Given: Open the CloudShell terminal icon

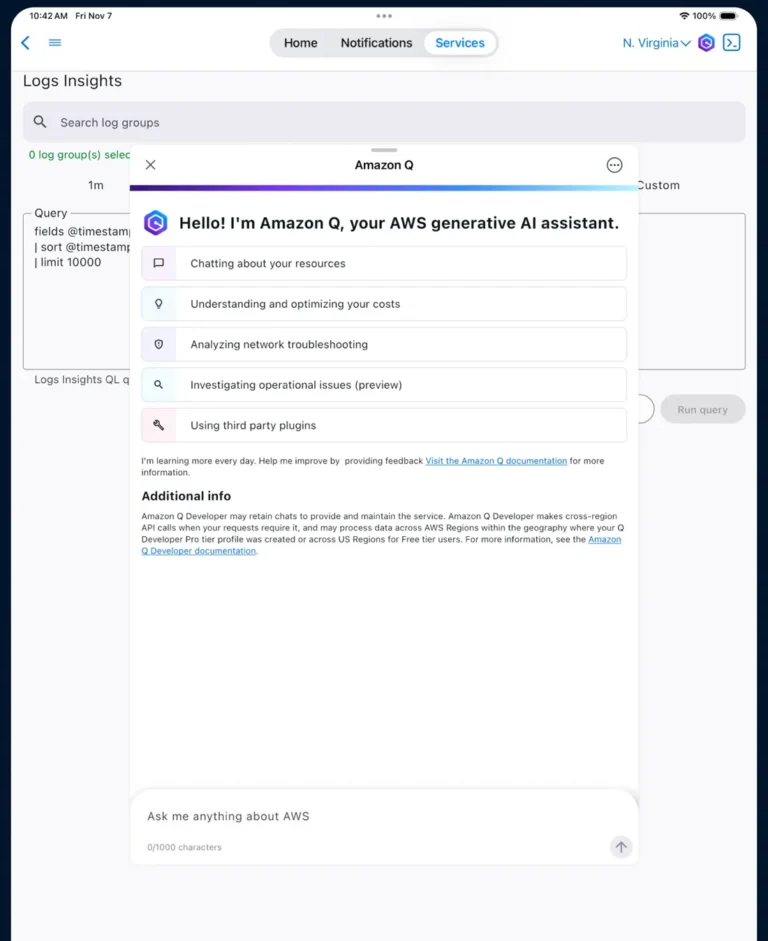Looking at the screenshot, I should (x=731, y=43).
